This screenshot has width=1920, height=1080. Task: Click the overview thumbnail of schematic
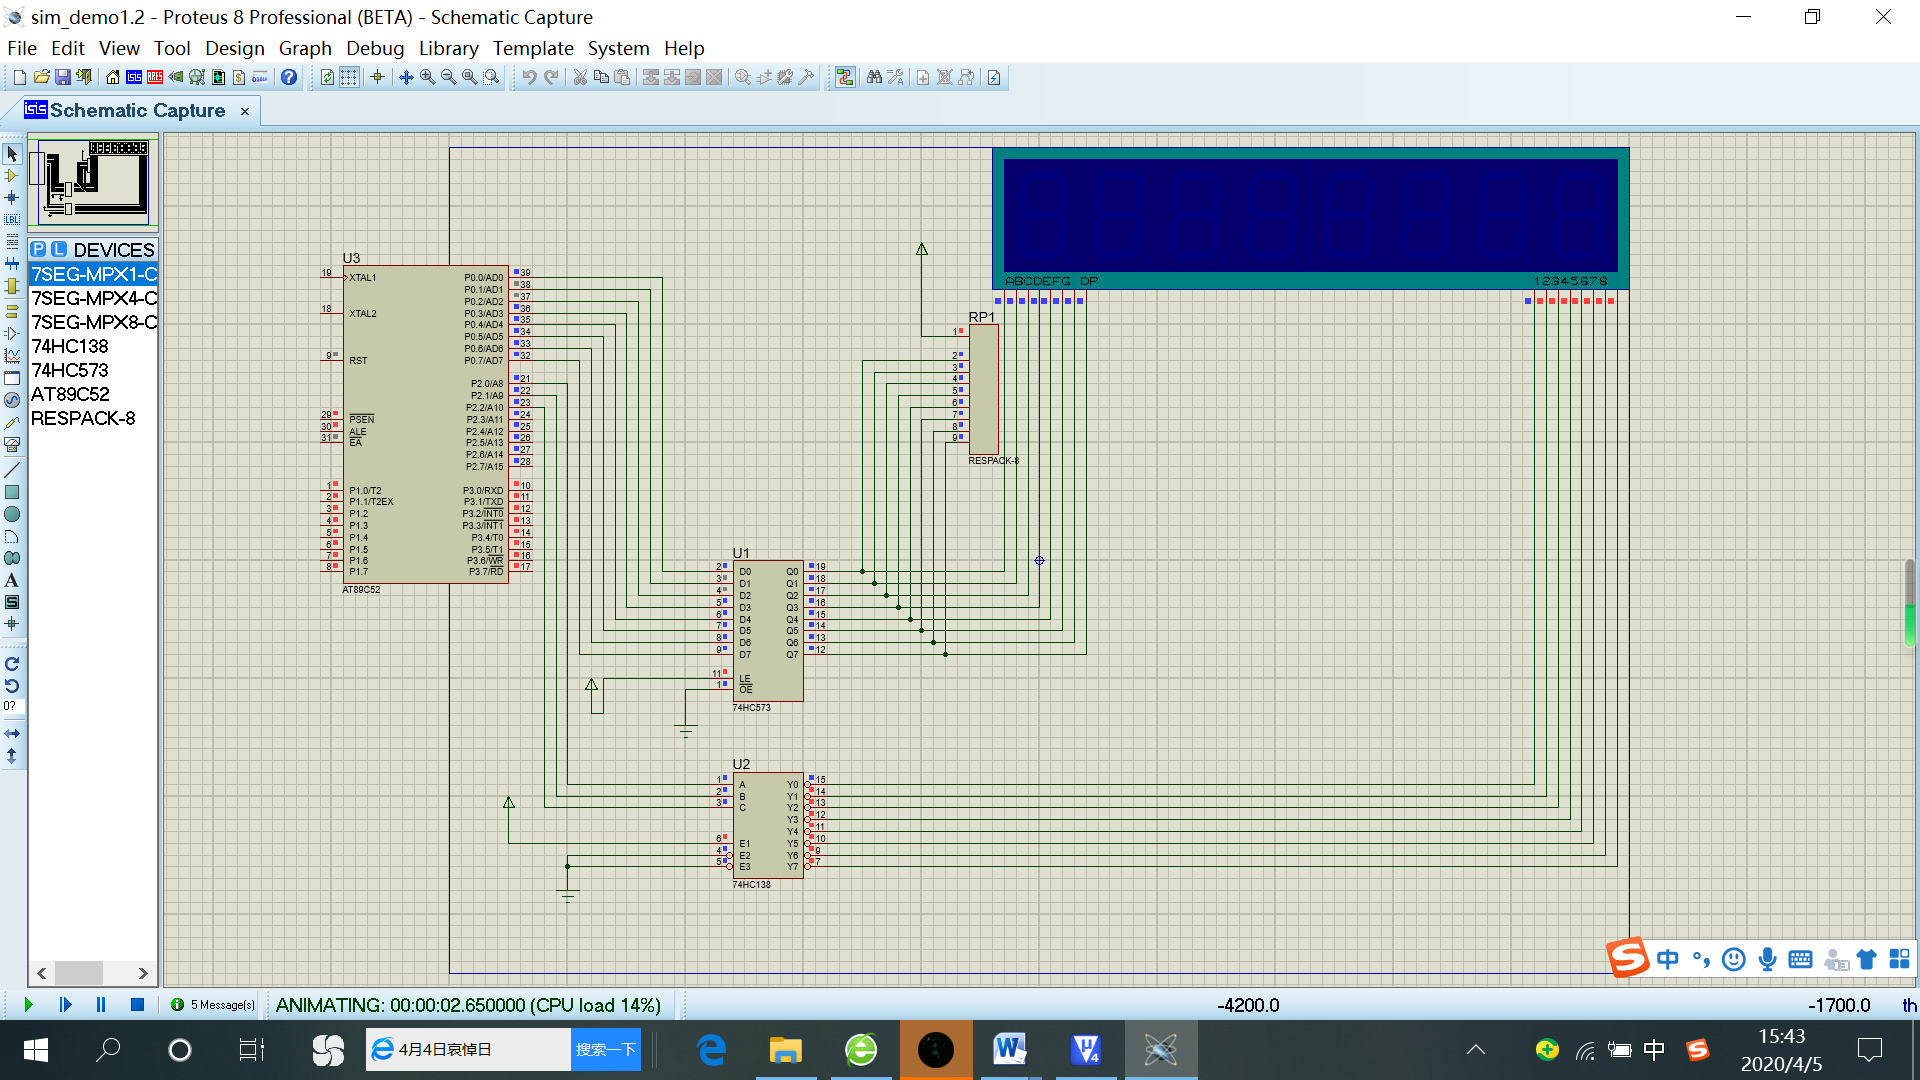(93, 182)
